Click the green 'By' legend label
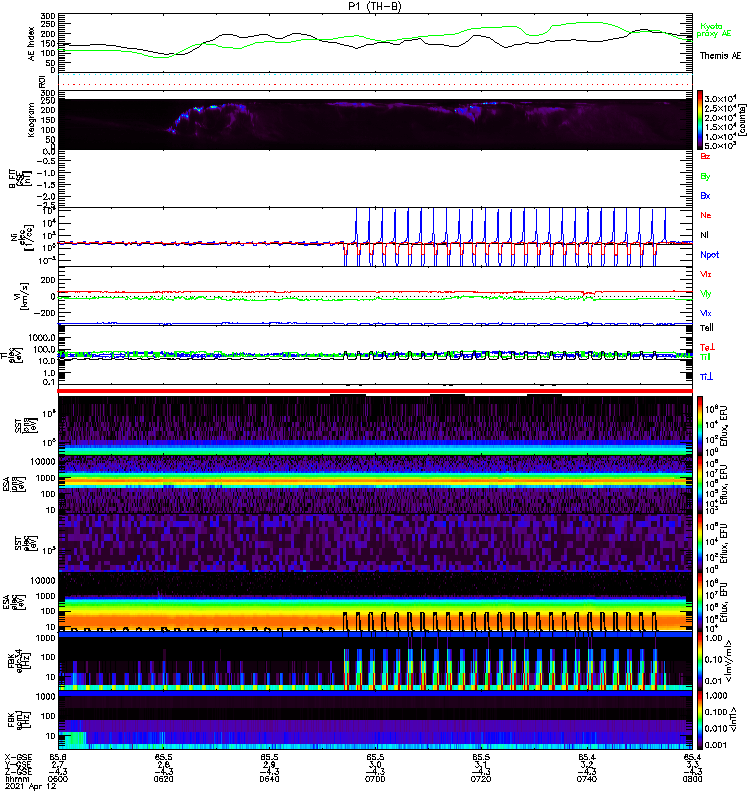This screenshot has width=750, height=800. click(x=705, y=177)
